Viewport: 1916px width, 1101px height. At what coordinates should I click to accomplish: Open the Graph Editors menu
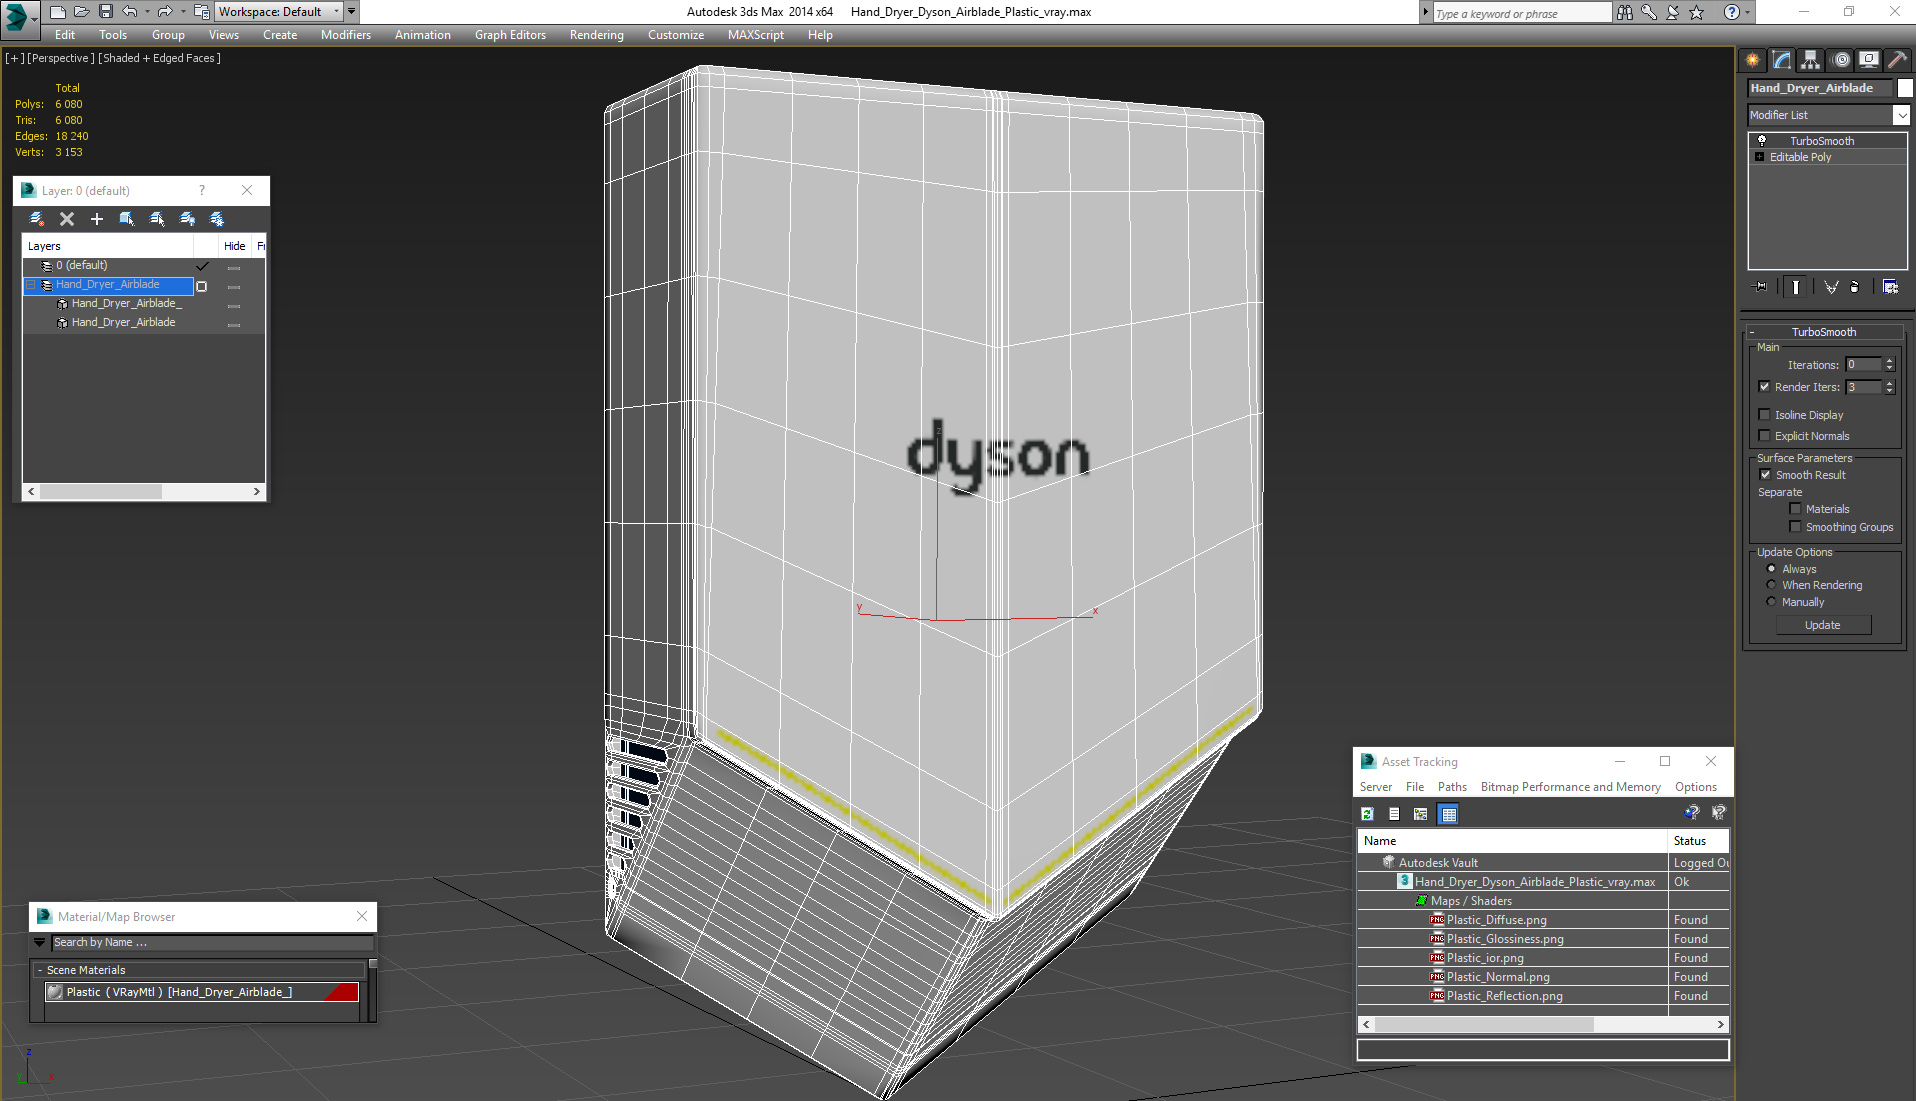(x=510, y=35)
